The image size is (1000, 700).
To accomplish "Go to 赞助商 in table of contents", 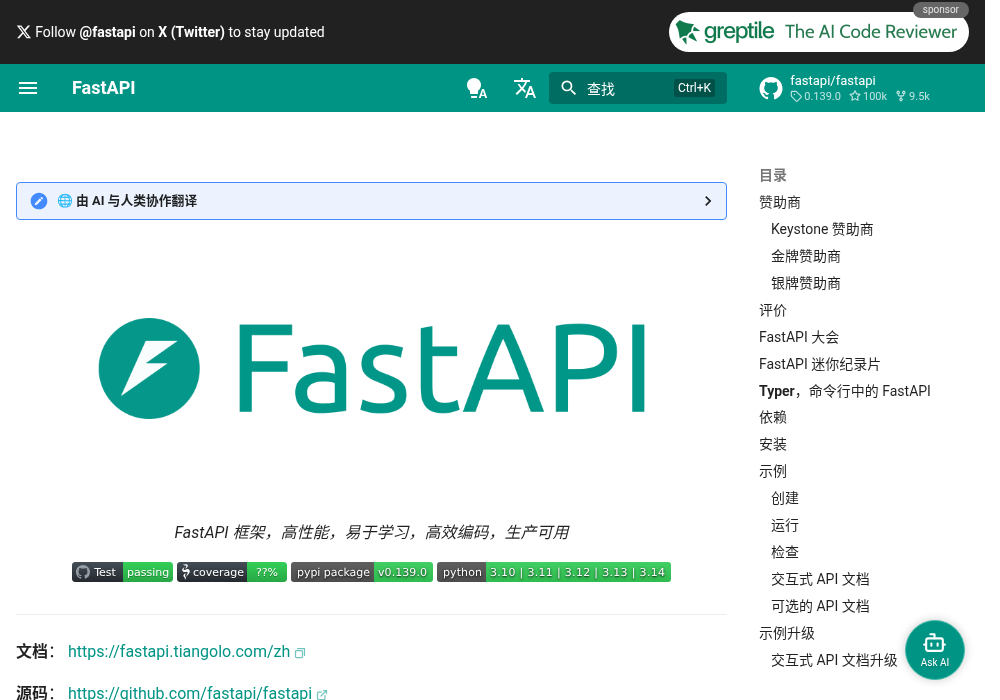I will point(779,203).
